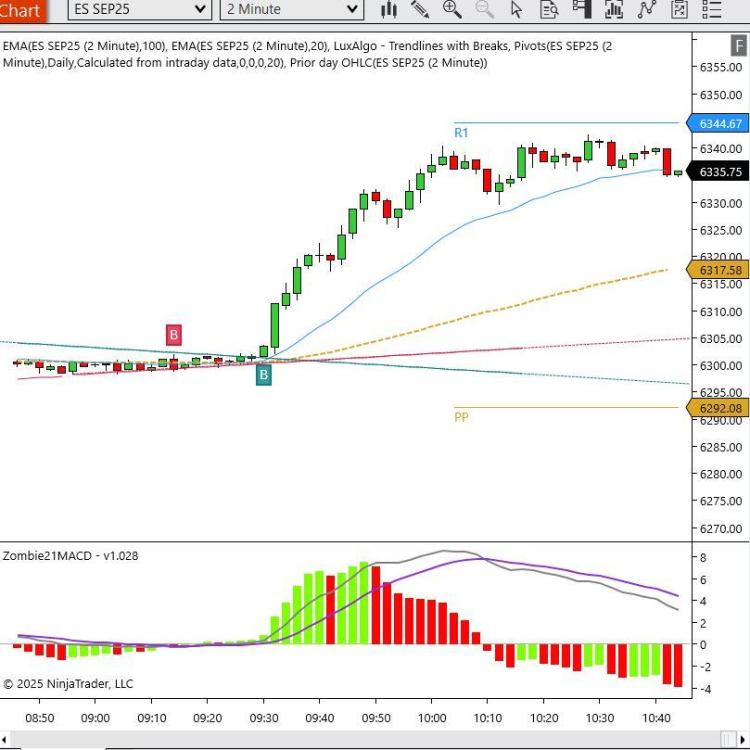Select the cursor pointer tool
750x750 pixels.
517,10
